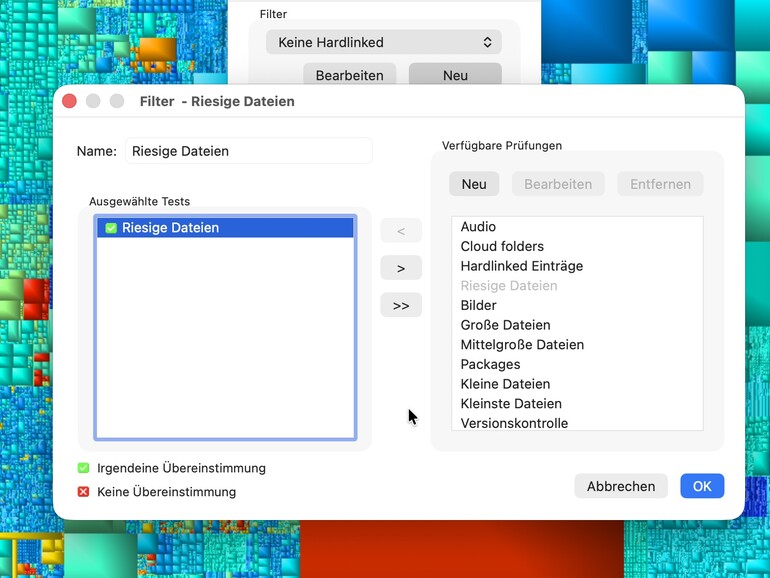Click Neu in Verfügbare Prüfungen
Viewport: 770px width, 578px height.
tap(474, 184)
